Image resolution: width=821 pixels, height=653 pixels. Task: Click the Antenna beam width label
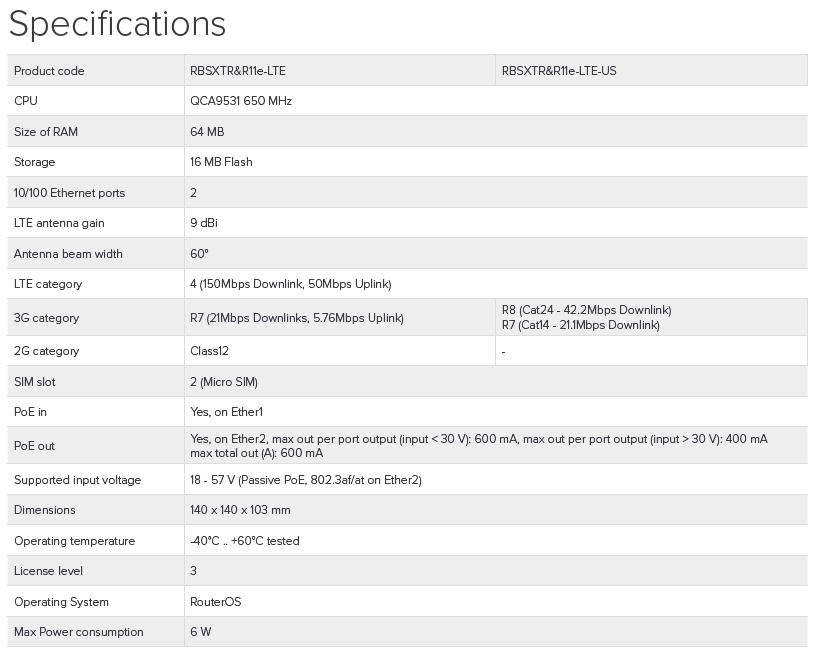tap(68, 254)
